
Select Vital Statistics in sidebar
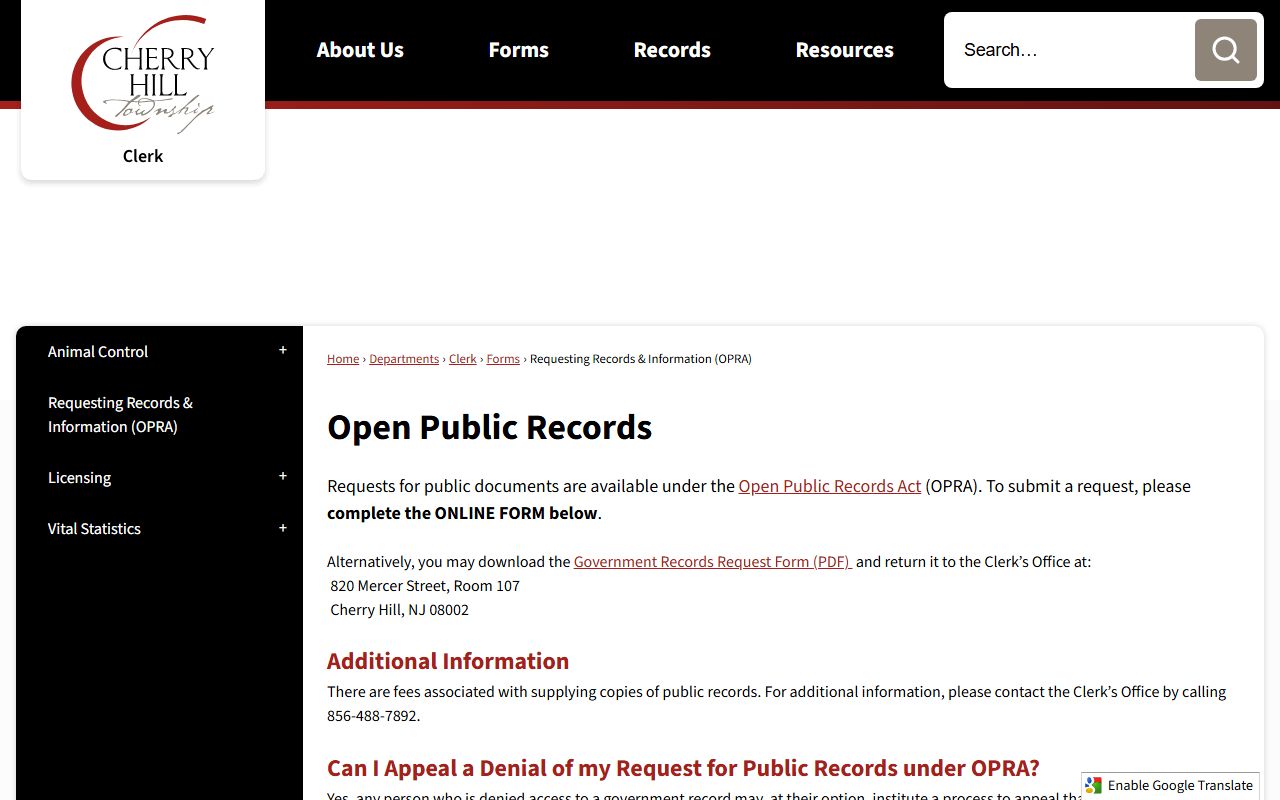[94, 529]
